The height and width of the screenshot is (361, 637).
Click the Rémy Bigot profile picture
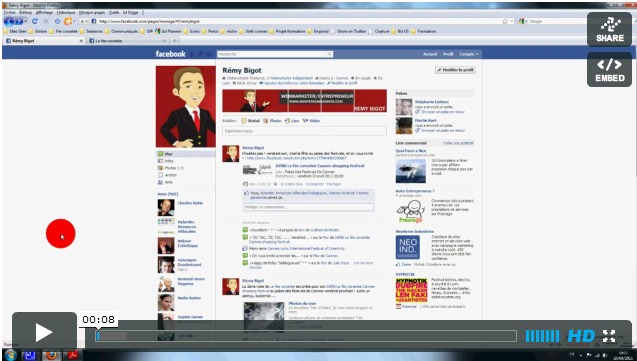pos(186,106)
